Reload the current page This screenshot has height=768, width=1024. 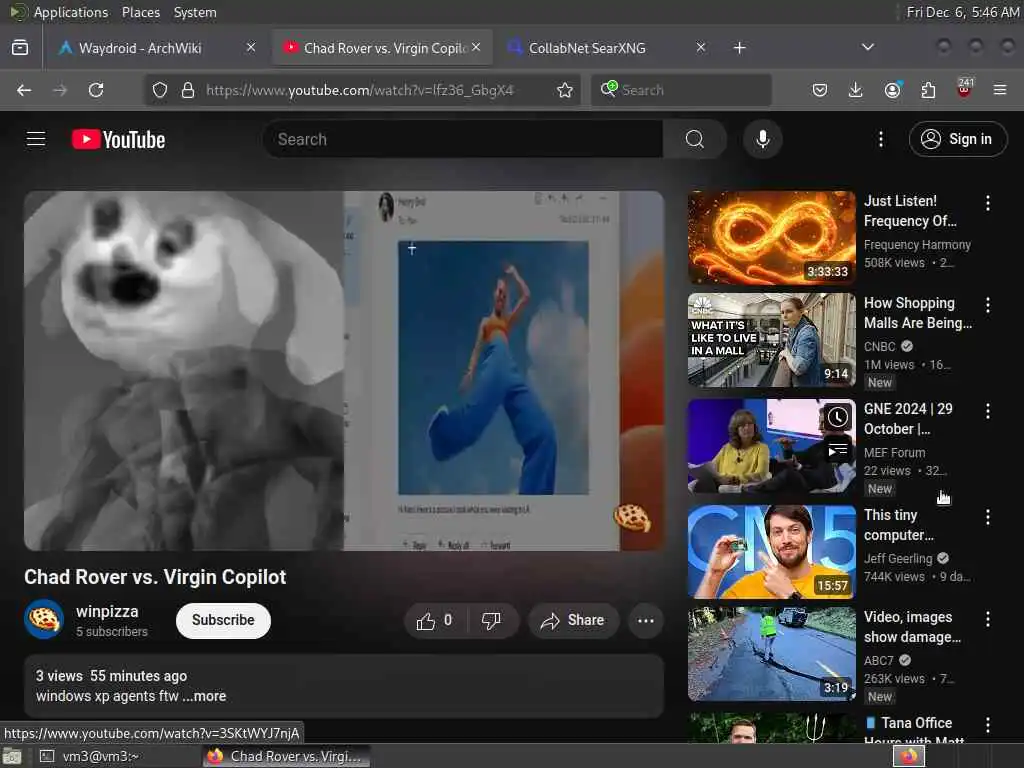[x=96, y=90]
